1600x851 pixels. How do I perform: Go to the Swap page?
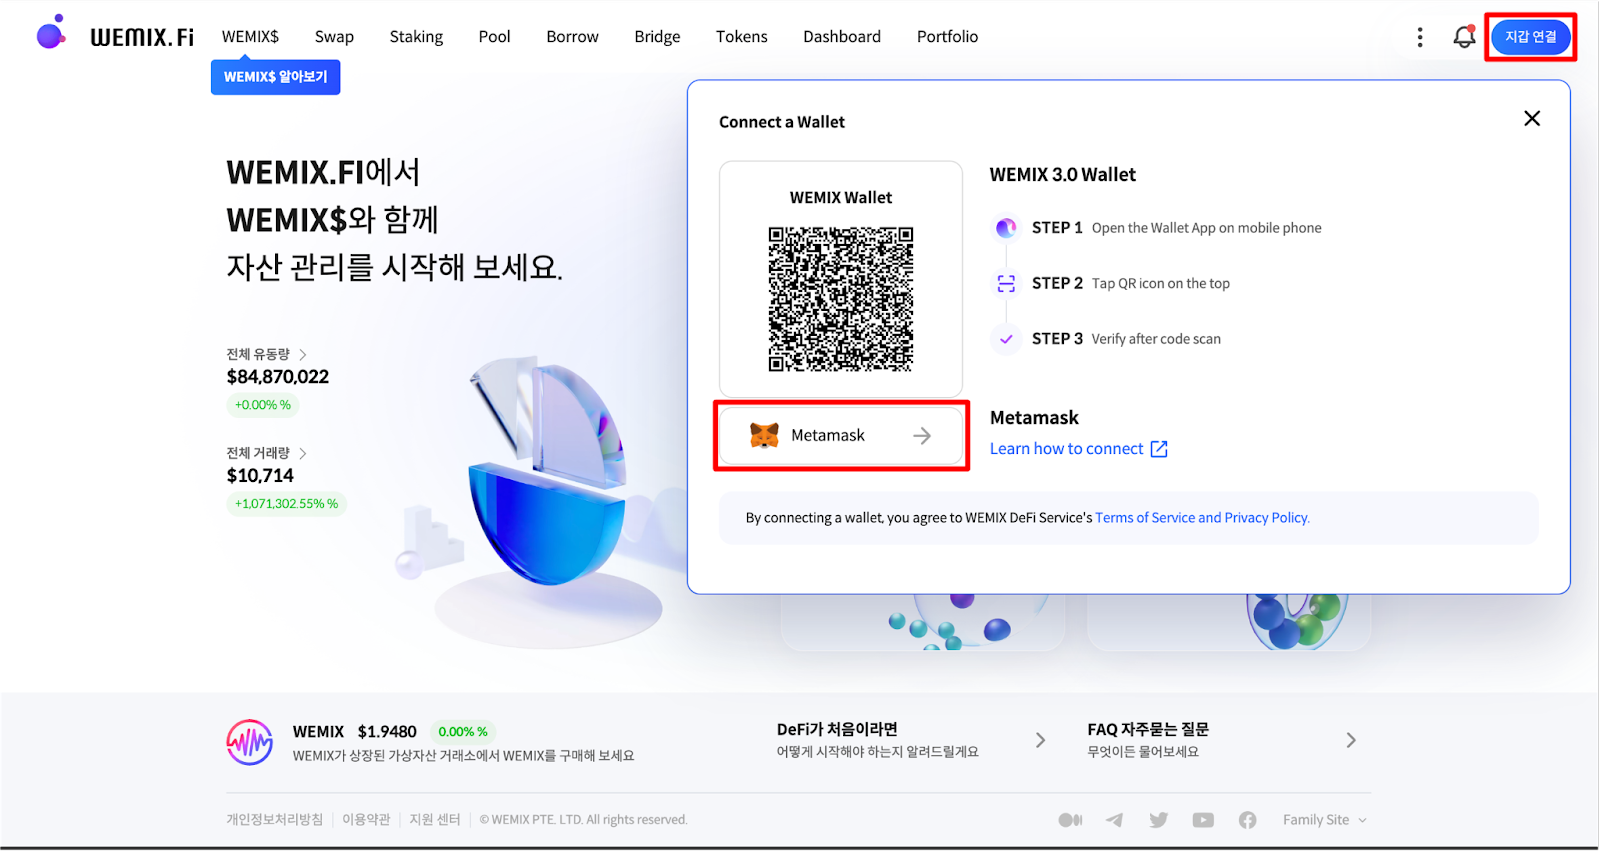(x=334, y=37)
